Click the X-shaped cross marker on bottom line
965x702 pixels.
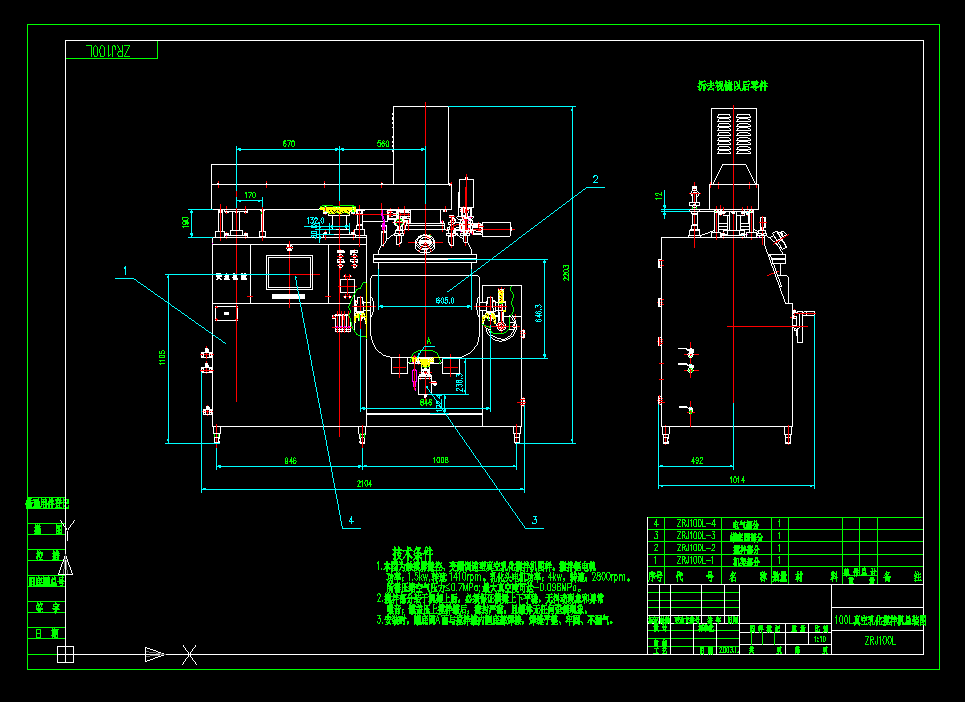point(190,655)
